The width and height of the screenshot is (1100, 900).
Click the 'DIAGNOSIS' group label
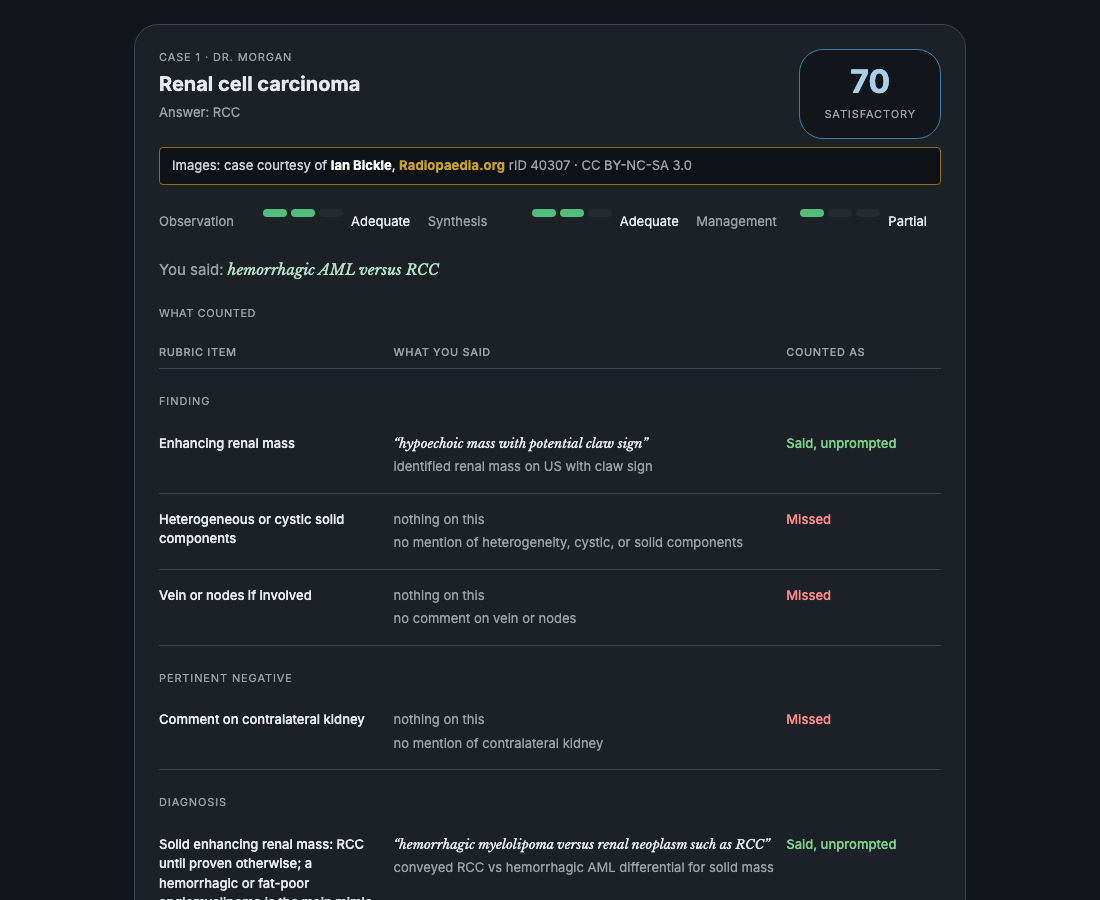click(192, 802)
